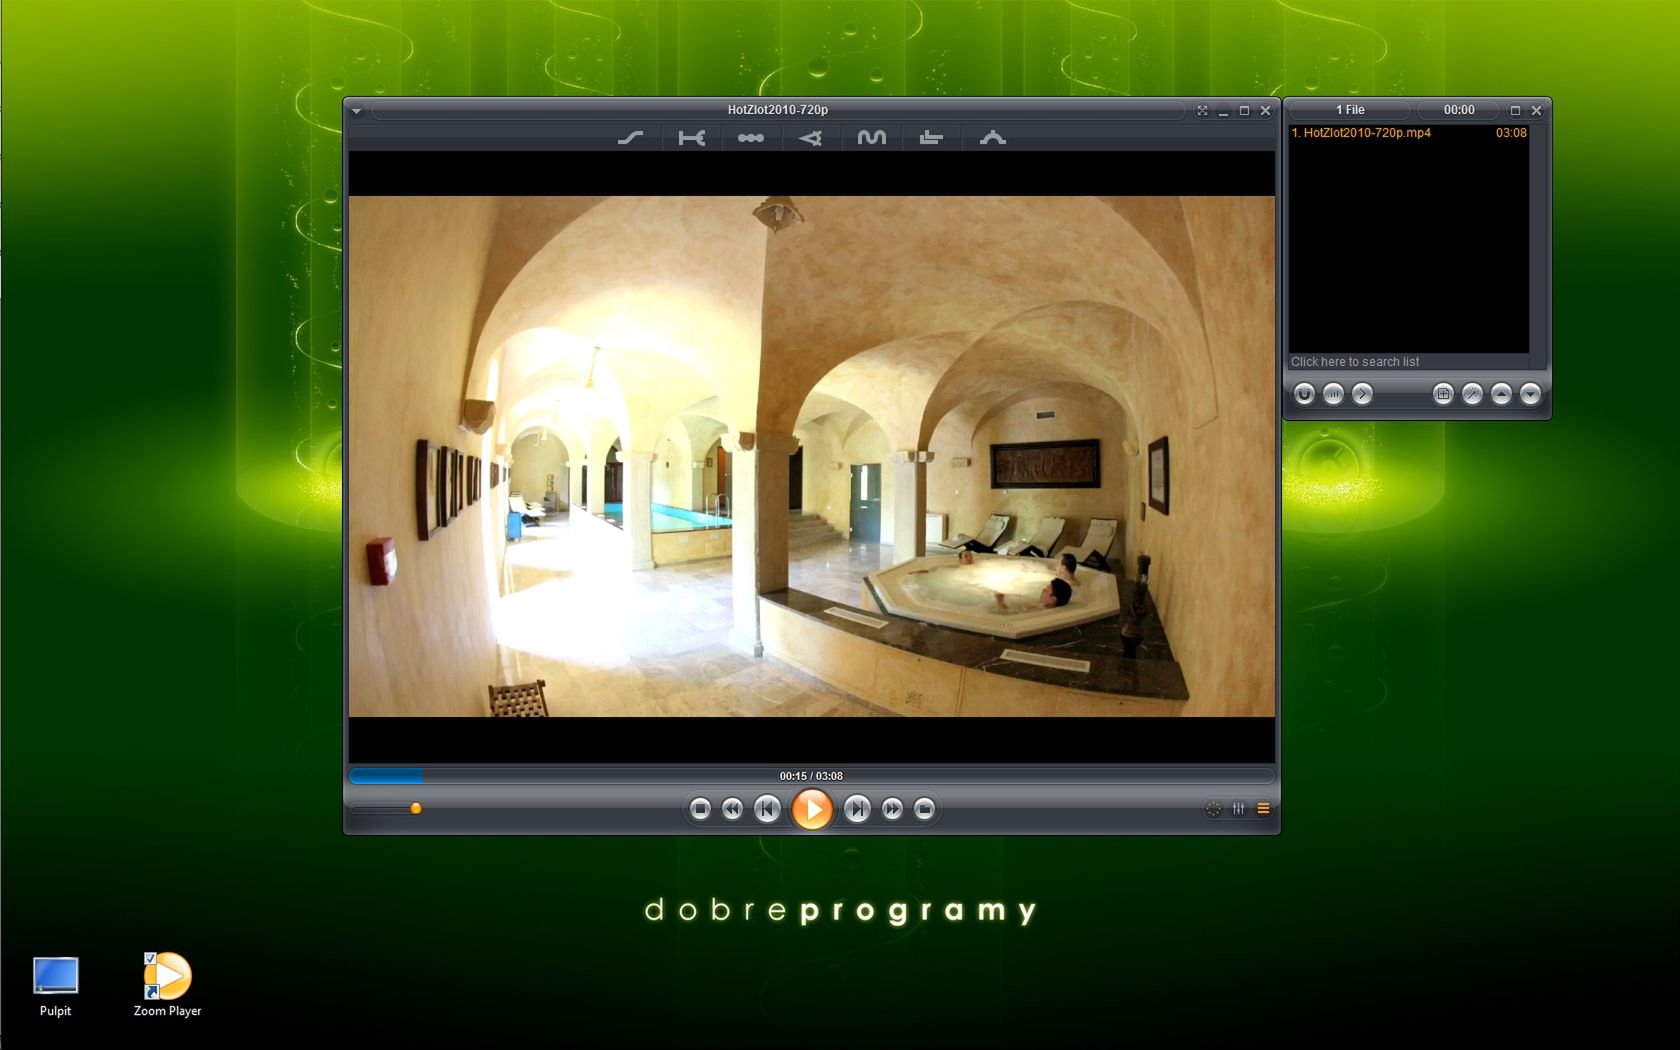
Task: Click the right-chevron playlist button
Action: (1362, 394)
